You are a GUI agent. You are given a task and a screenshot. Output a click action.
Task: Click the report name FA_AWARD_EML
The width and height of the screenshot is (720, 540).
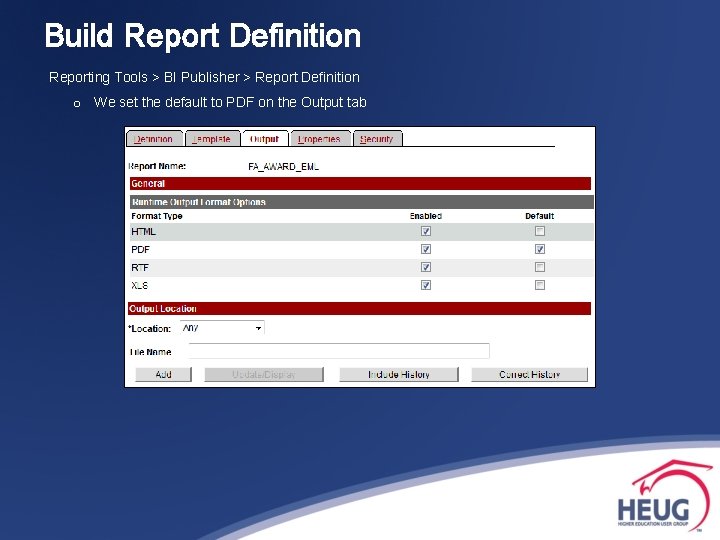tap(283, 167)
